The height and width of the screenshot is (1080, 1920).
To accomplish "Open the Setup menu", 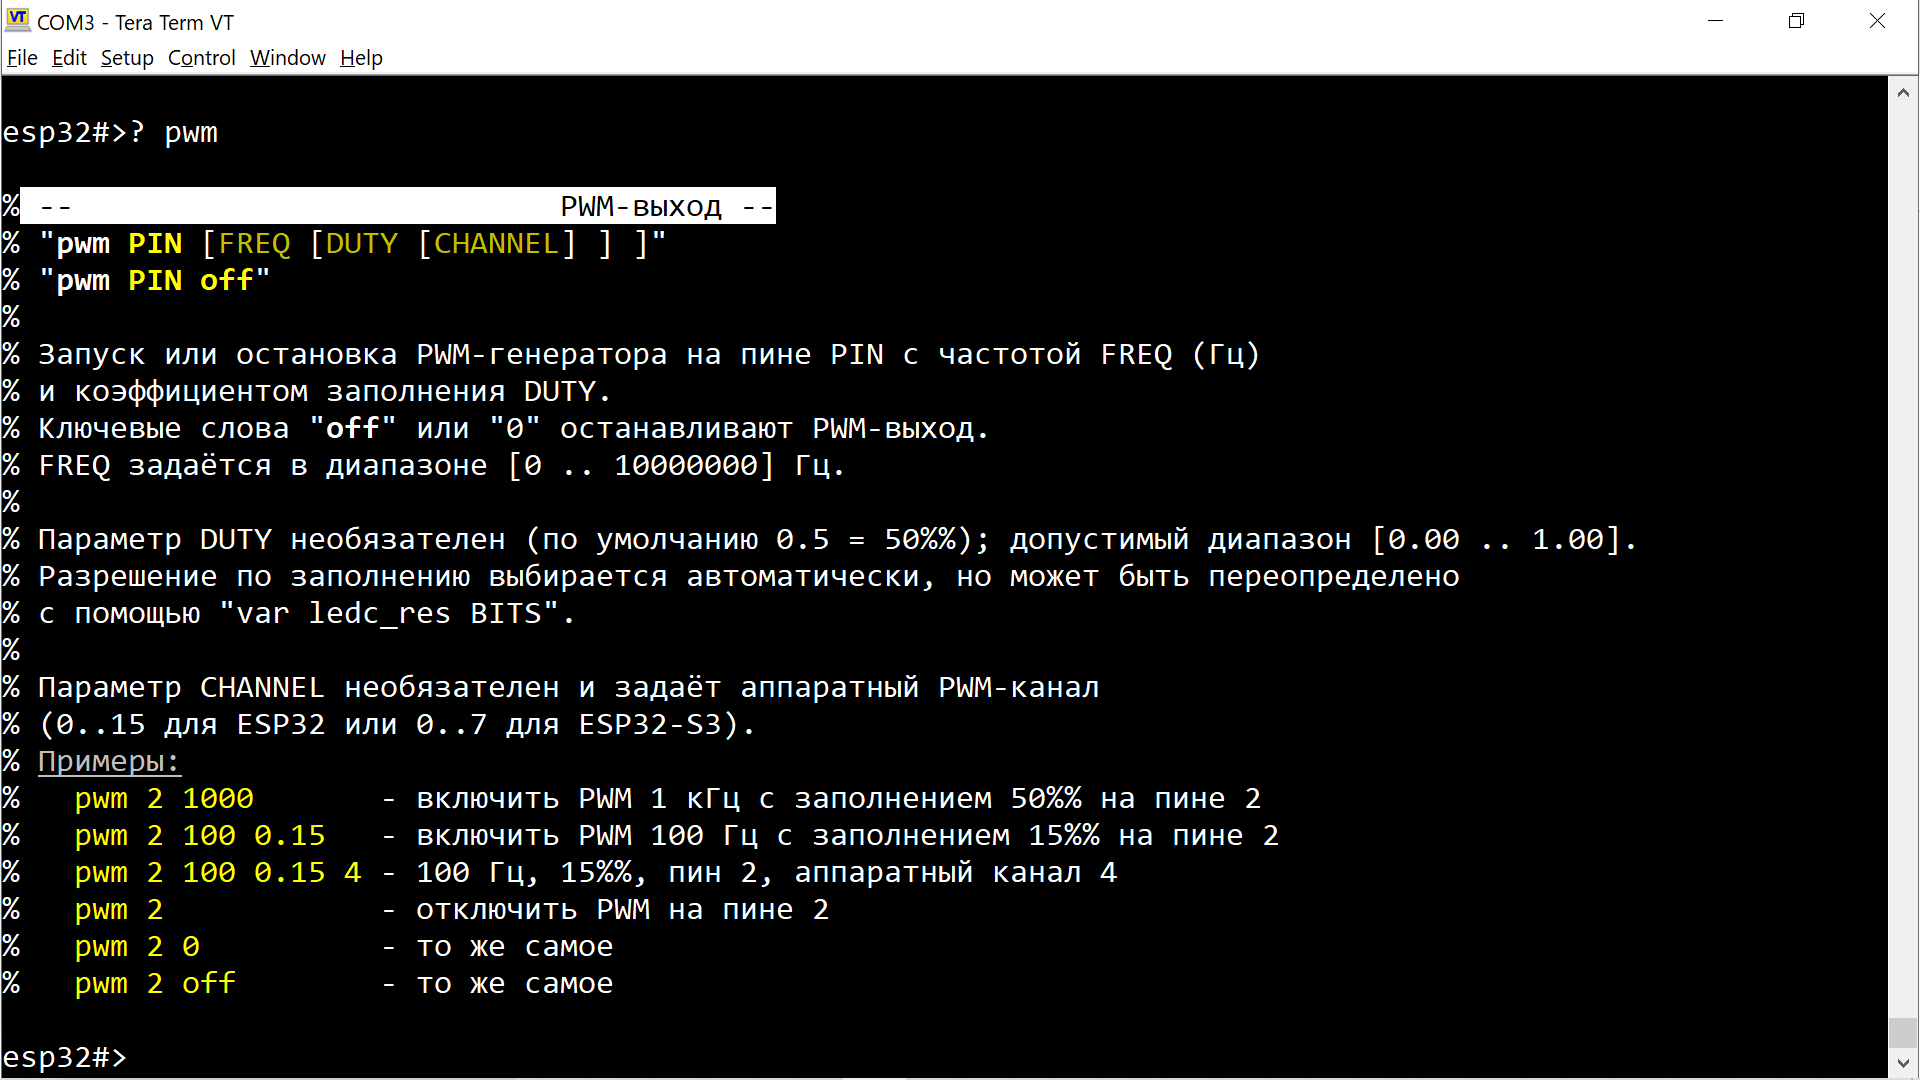I will click(x=127, y=58).
